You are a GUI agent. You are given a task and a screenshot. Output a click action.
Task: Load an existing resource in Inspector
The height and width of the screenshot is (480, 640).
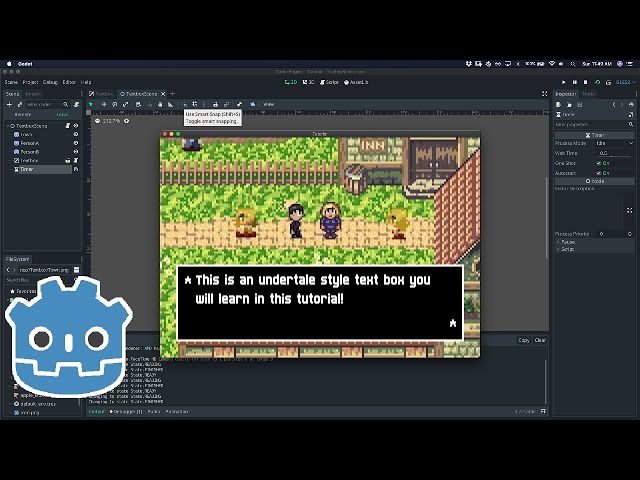(x=569, y=105)
